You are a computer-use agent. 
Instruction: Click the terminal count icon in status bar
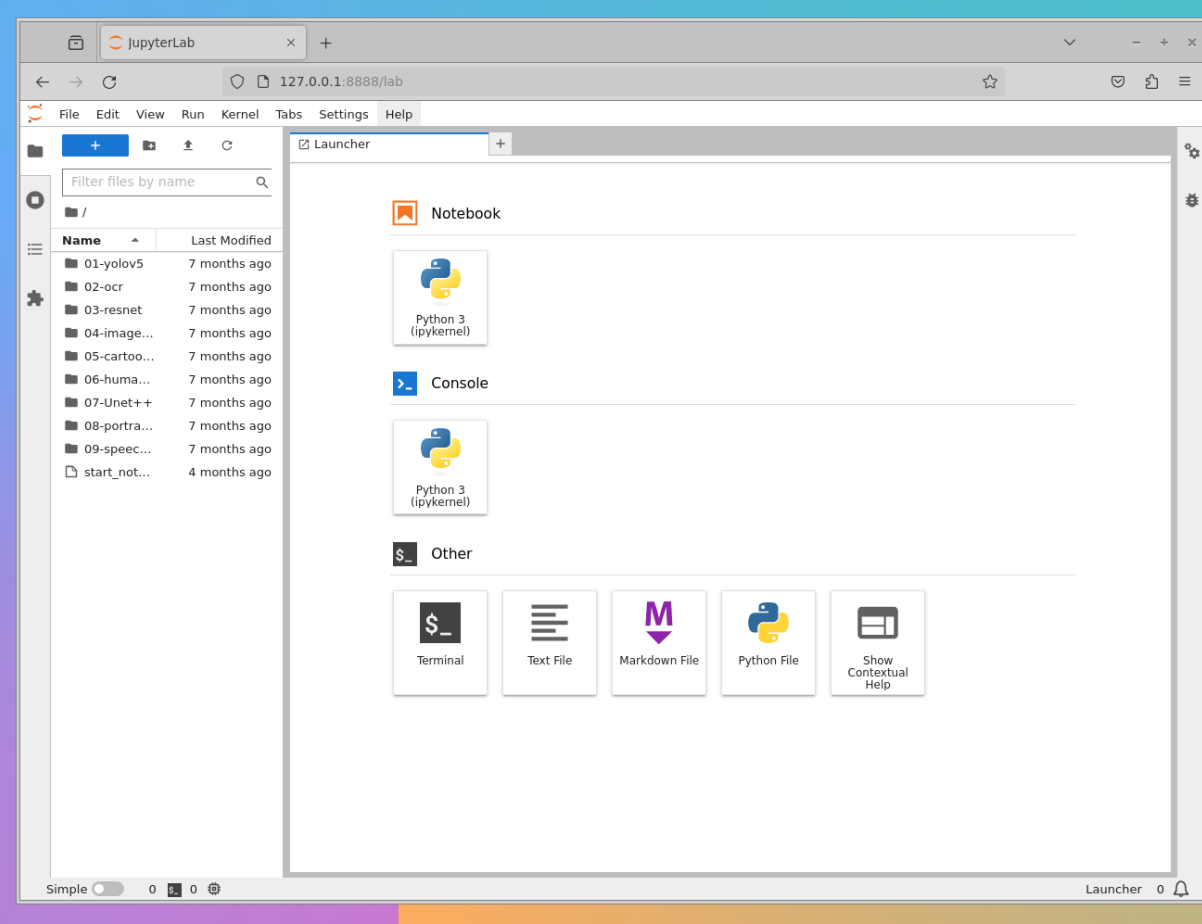coord(174,889)
